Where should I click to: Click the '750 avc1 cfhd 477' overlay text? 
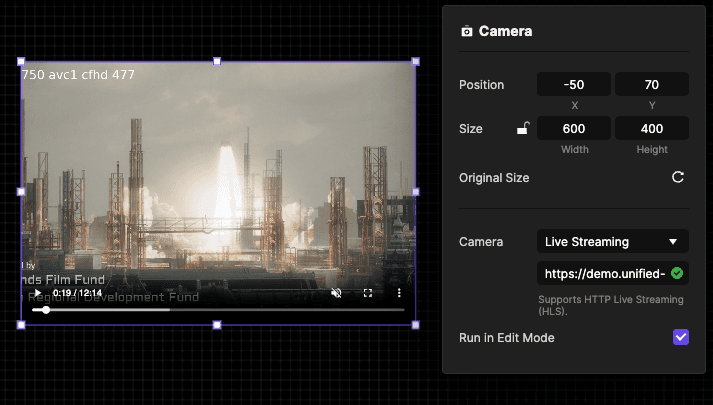(78, 75)
